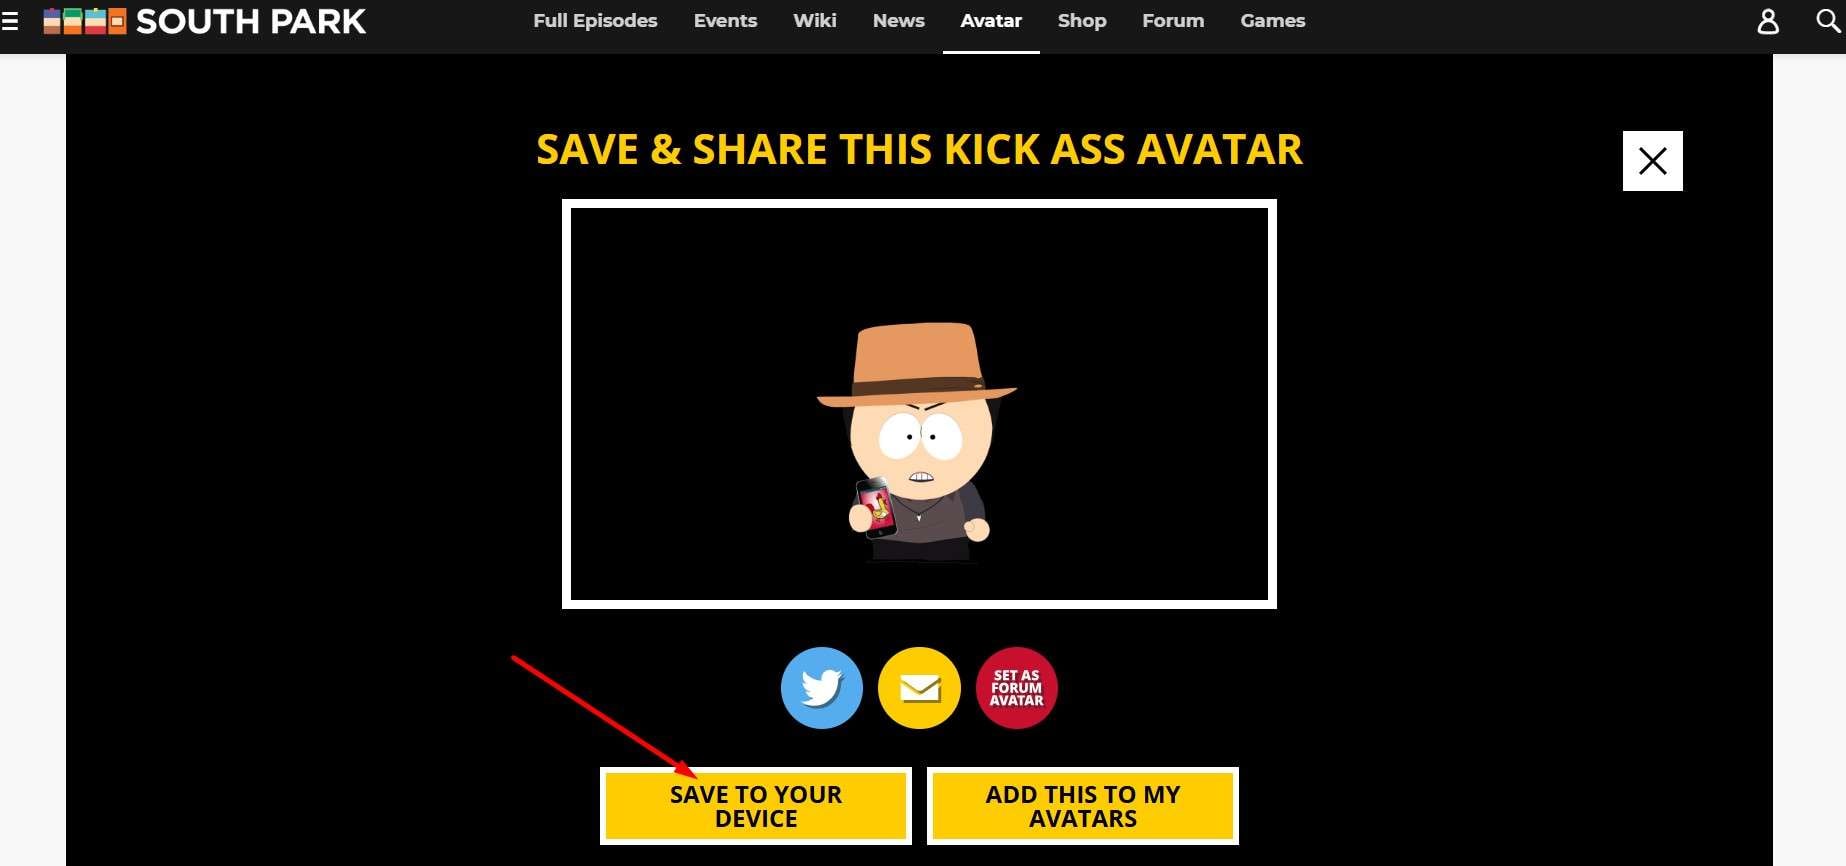Share avatar via Twitter icon
Screen dimensions: 1846x866
click(x=821, y=688)
